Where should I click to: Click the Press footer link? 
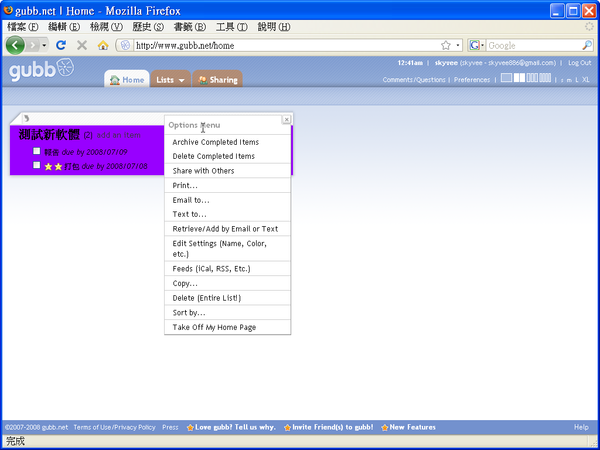tap(170, 427)
